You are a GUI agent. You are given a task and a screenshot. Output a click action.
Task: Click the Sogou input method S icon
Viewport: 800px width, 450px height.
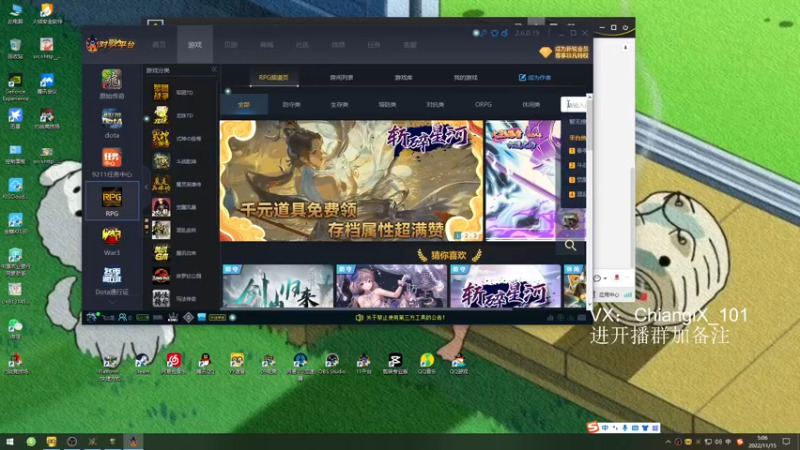(x=592, y=428)
